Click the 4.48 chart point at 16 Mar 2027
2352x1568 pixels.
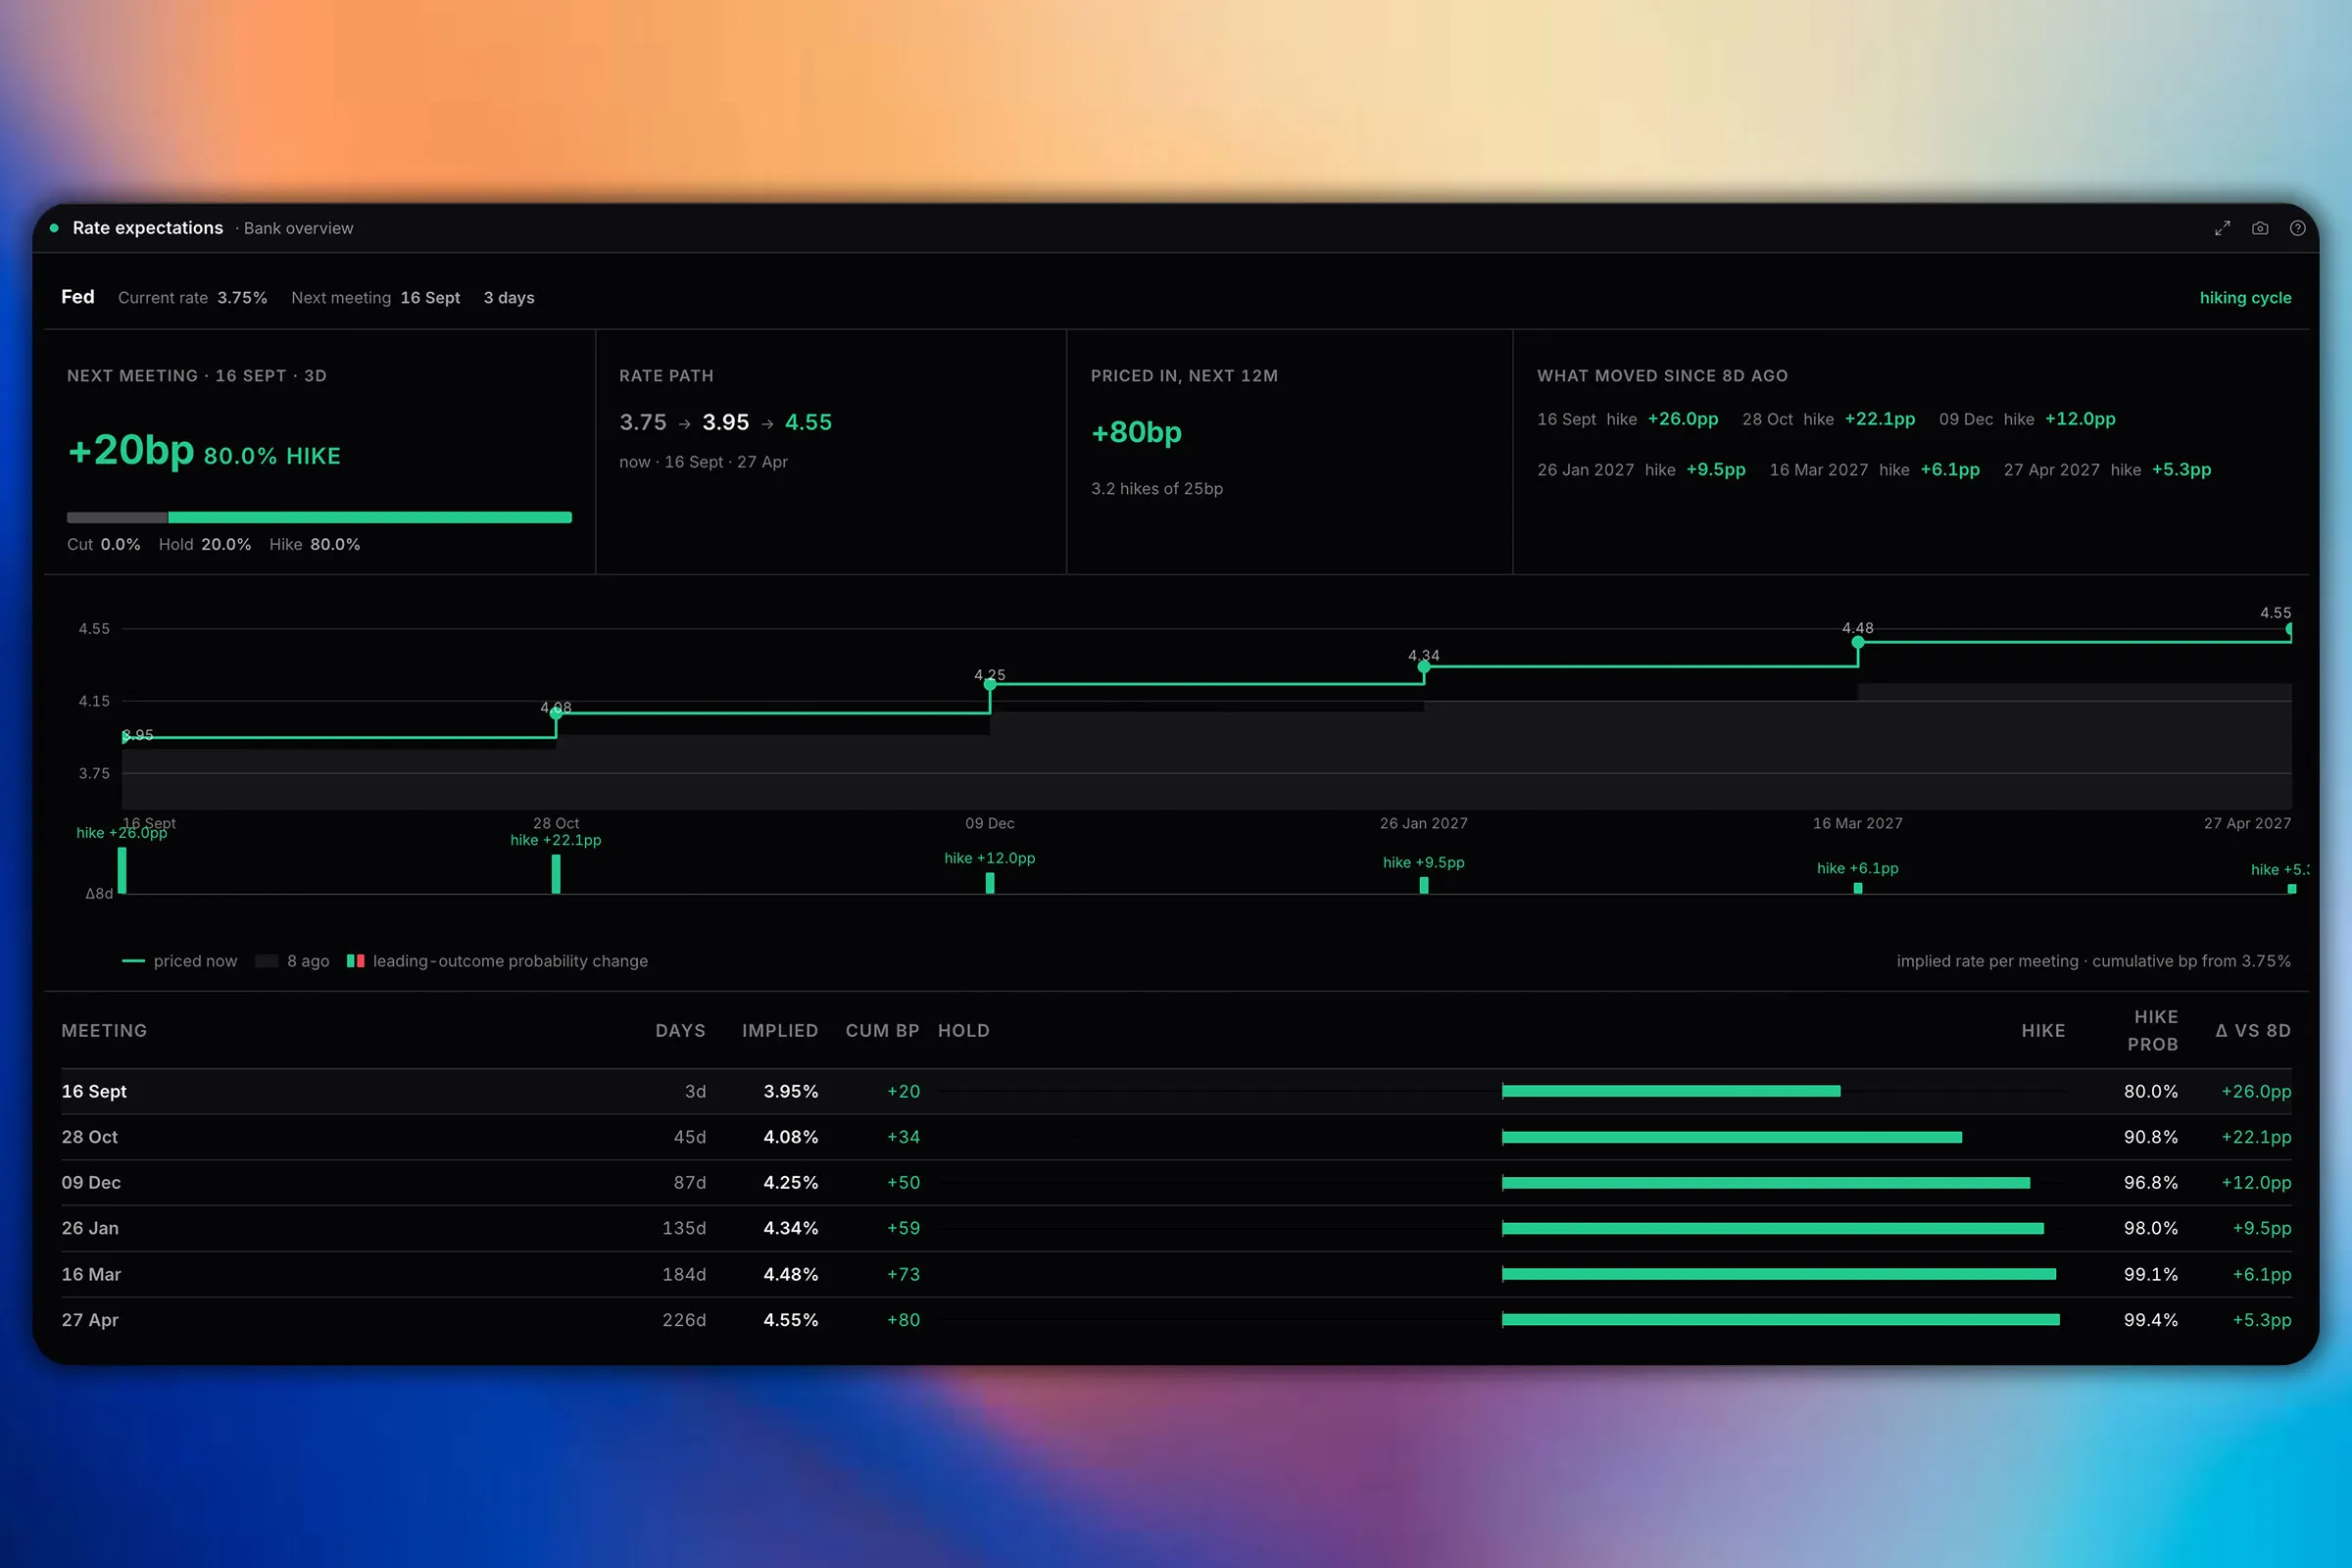[1858, 642]
